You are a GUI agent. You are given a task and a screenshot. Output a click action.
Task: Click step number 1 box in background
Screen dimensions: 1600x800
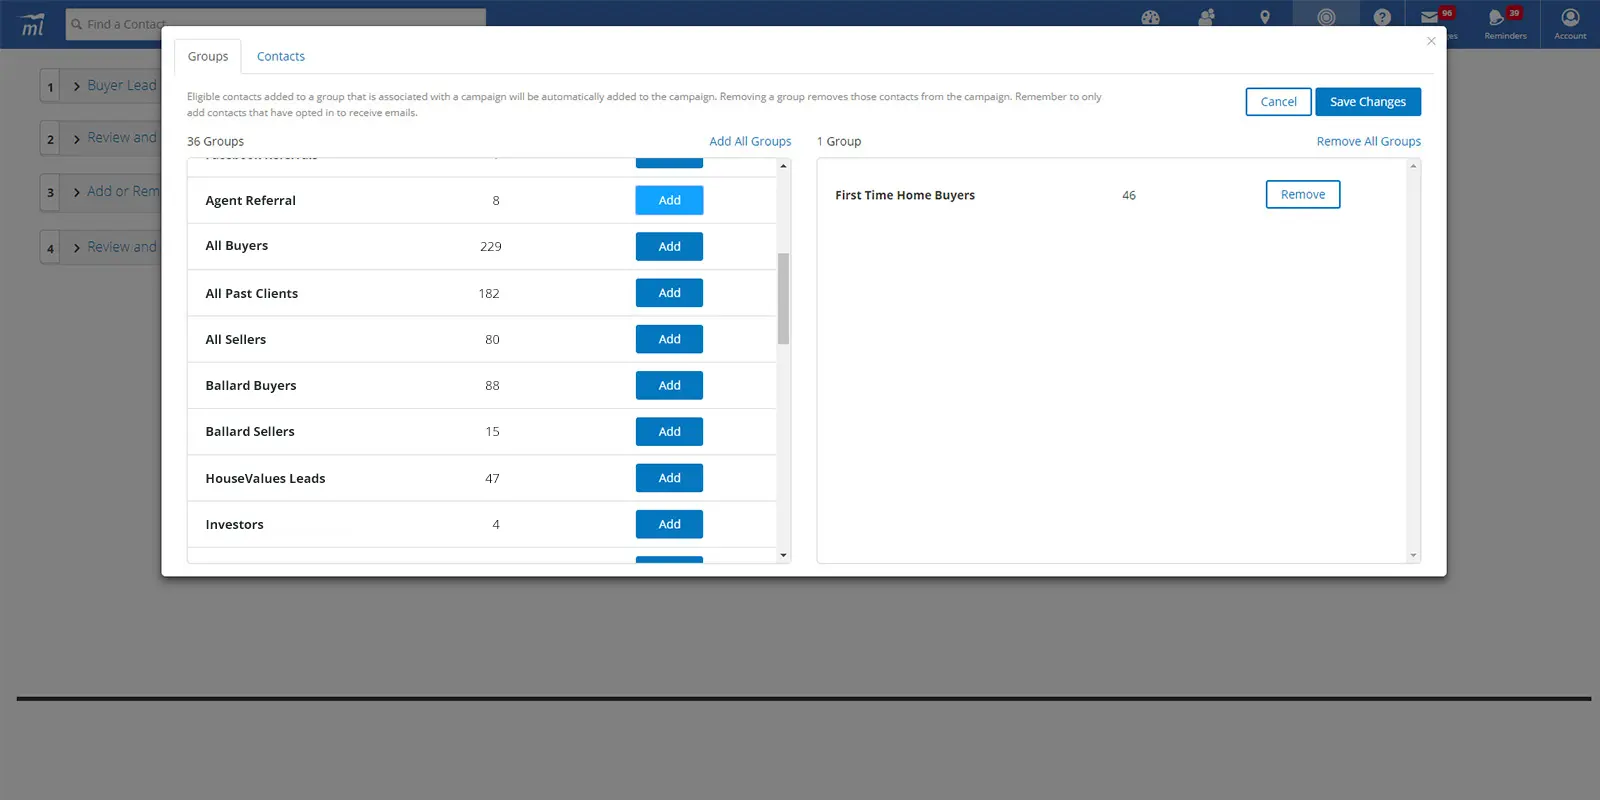[x=51, y=87]
